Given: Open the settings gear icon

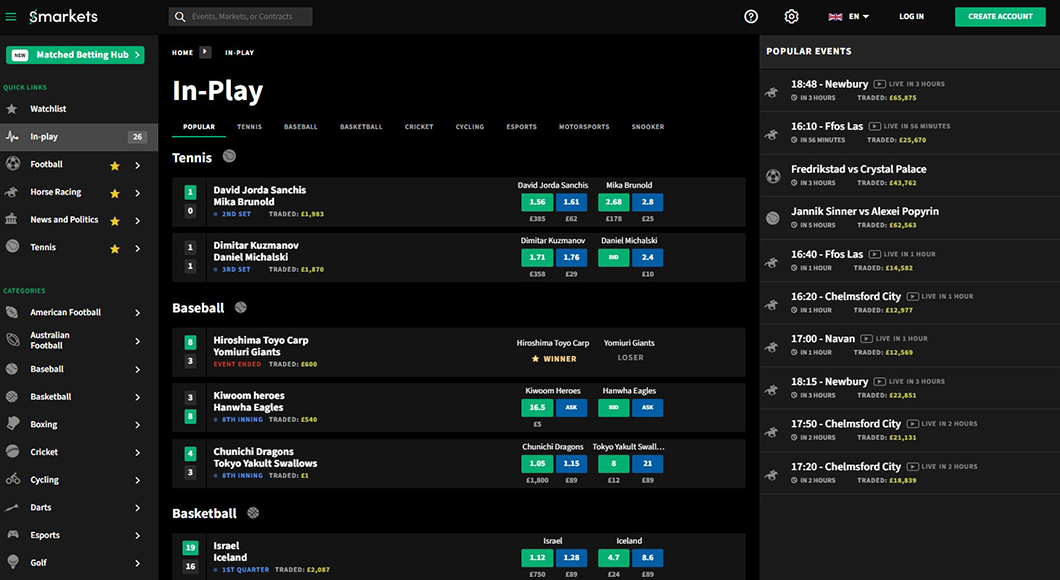Looking at the screenshot, I should pyautogui.click(x=792, y=17).
